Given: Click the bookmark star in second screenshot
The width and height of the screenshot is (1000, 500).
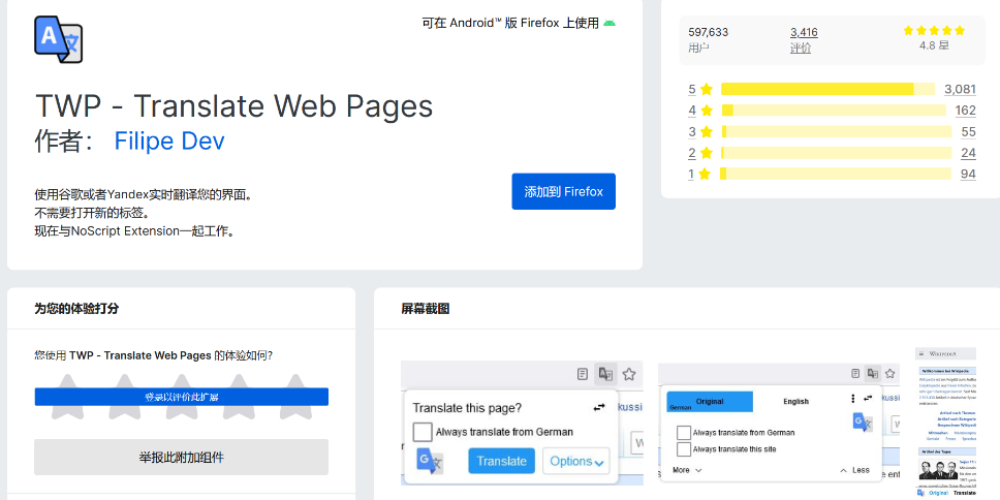Looking at the screenshot, I should pos(890,374).
